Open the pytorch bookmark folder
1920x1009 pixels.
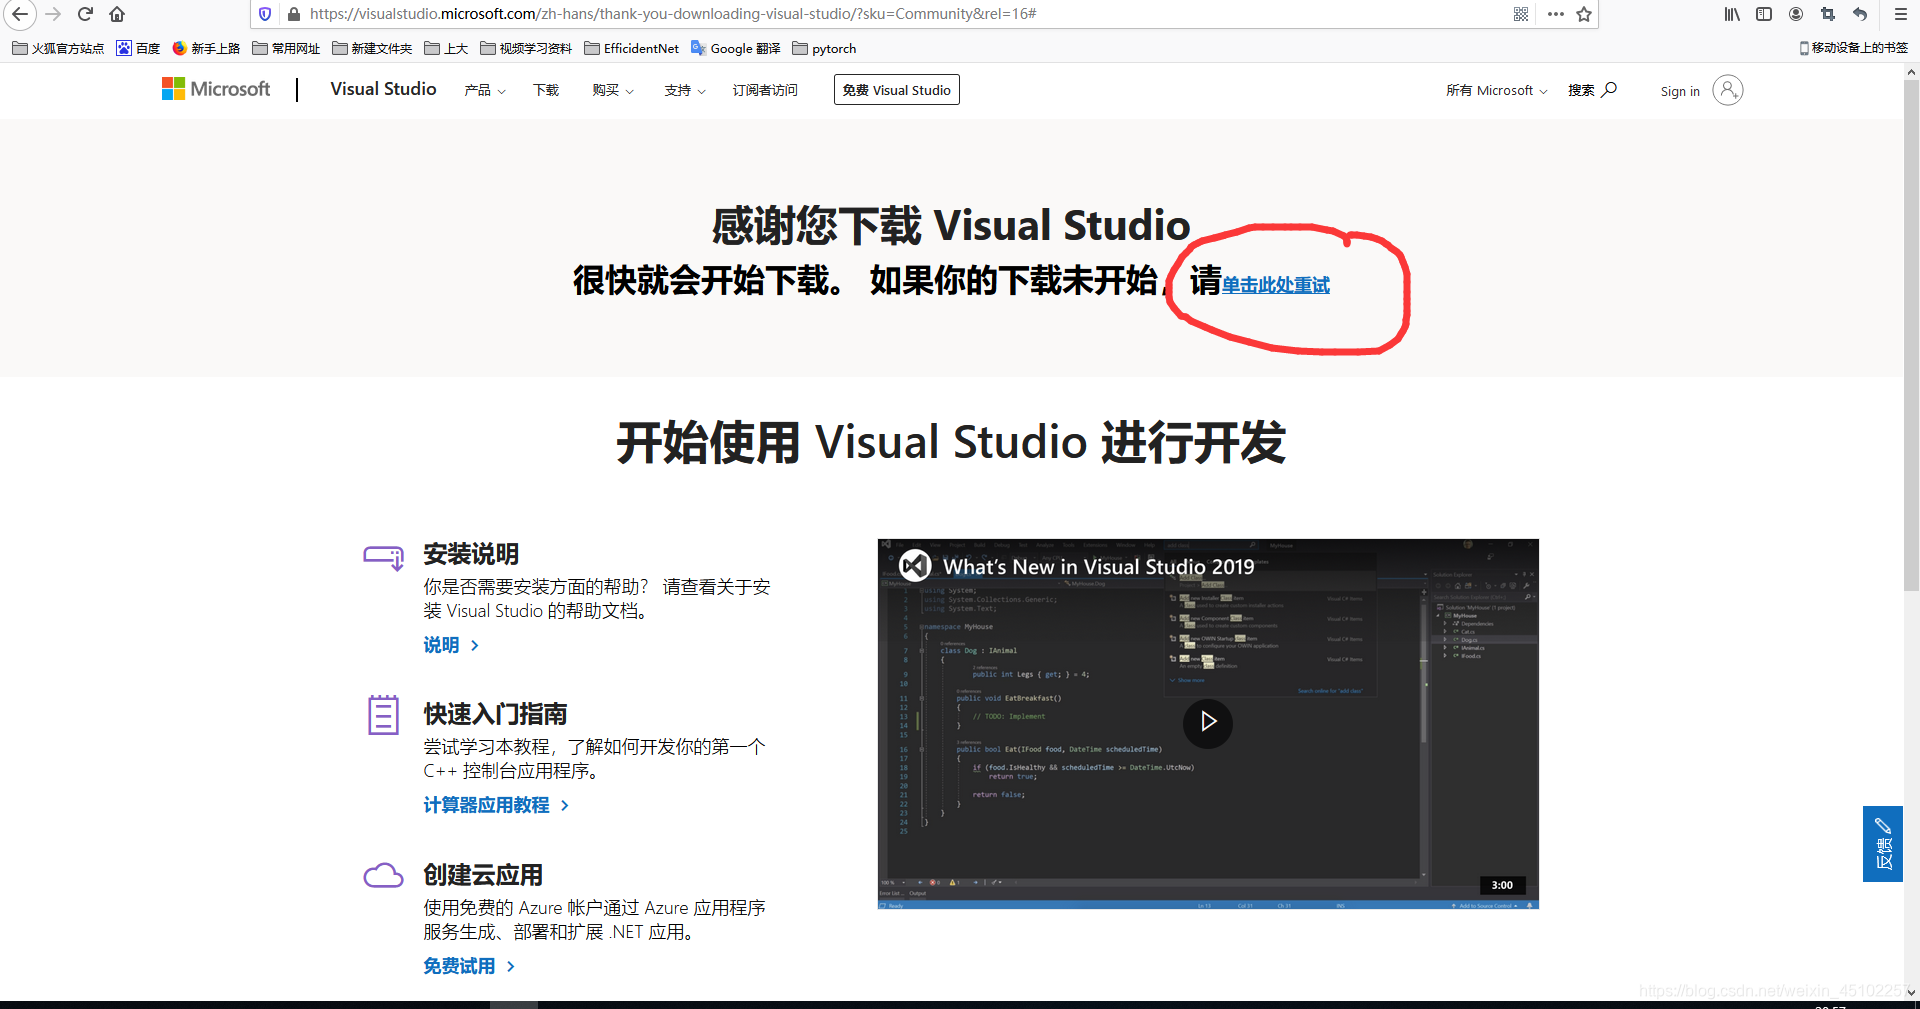point(824,48)
